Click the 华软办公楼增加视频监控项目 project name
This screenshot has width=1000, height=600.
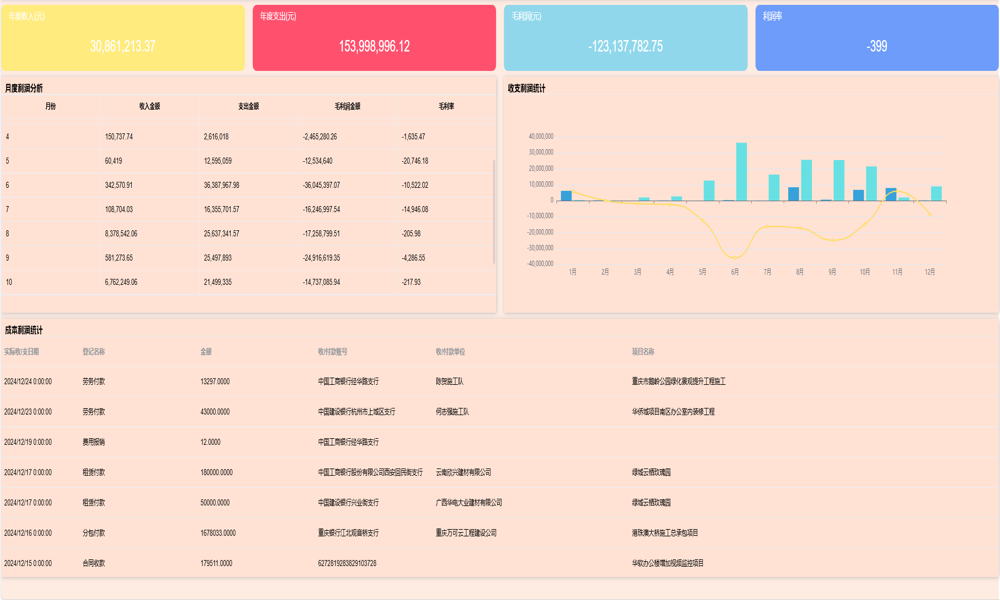tap(667, 564)
